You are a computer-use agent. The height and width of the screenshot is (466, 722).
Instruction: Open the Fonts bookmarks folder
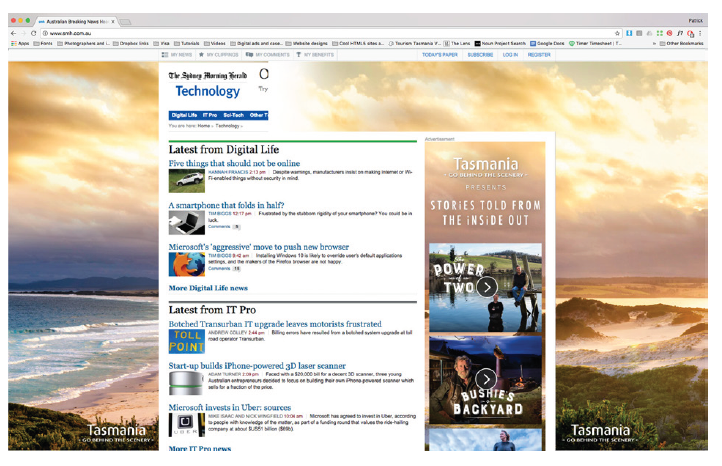pos(43,43)
